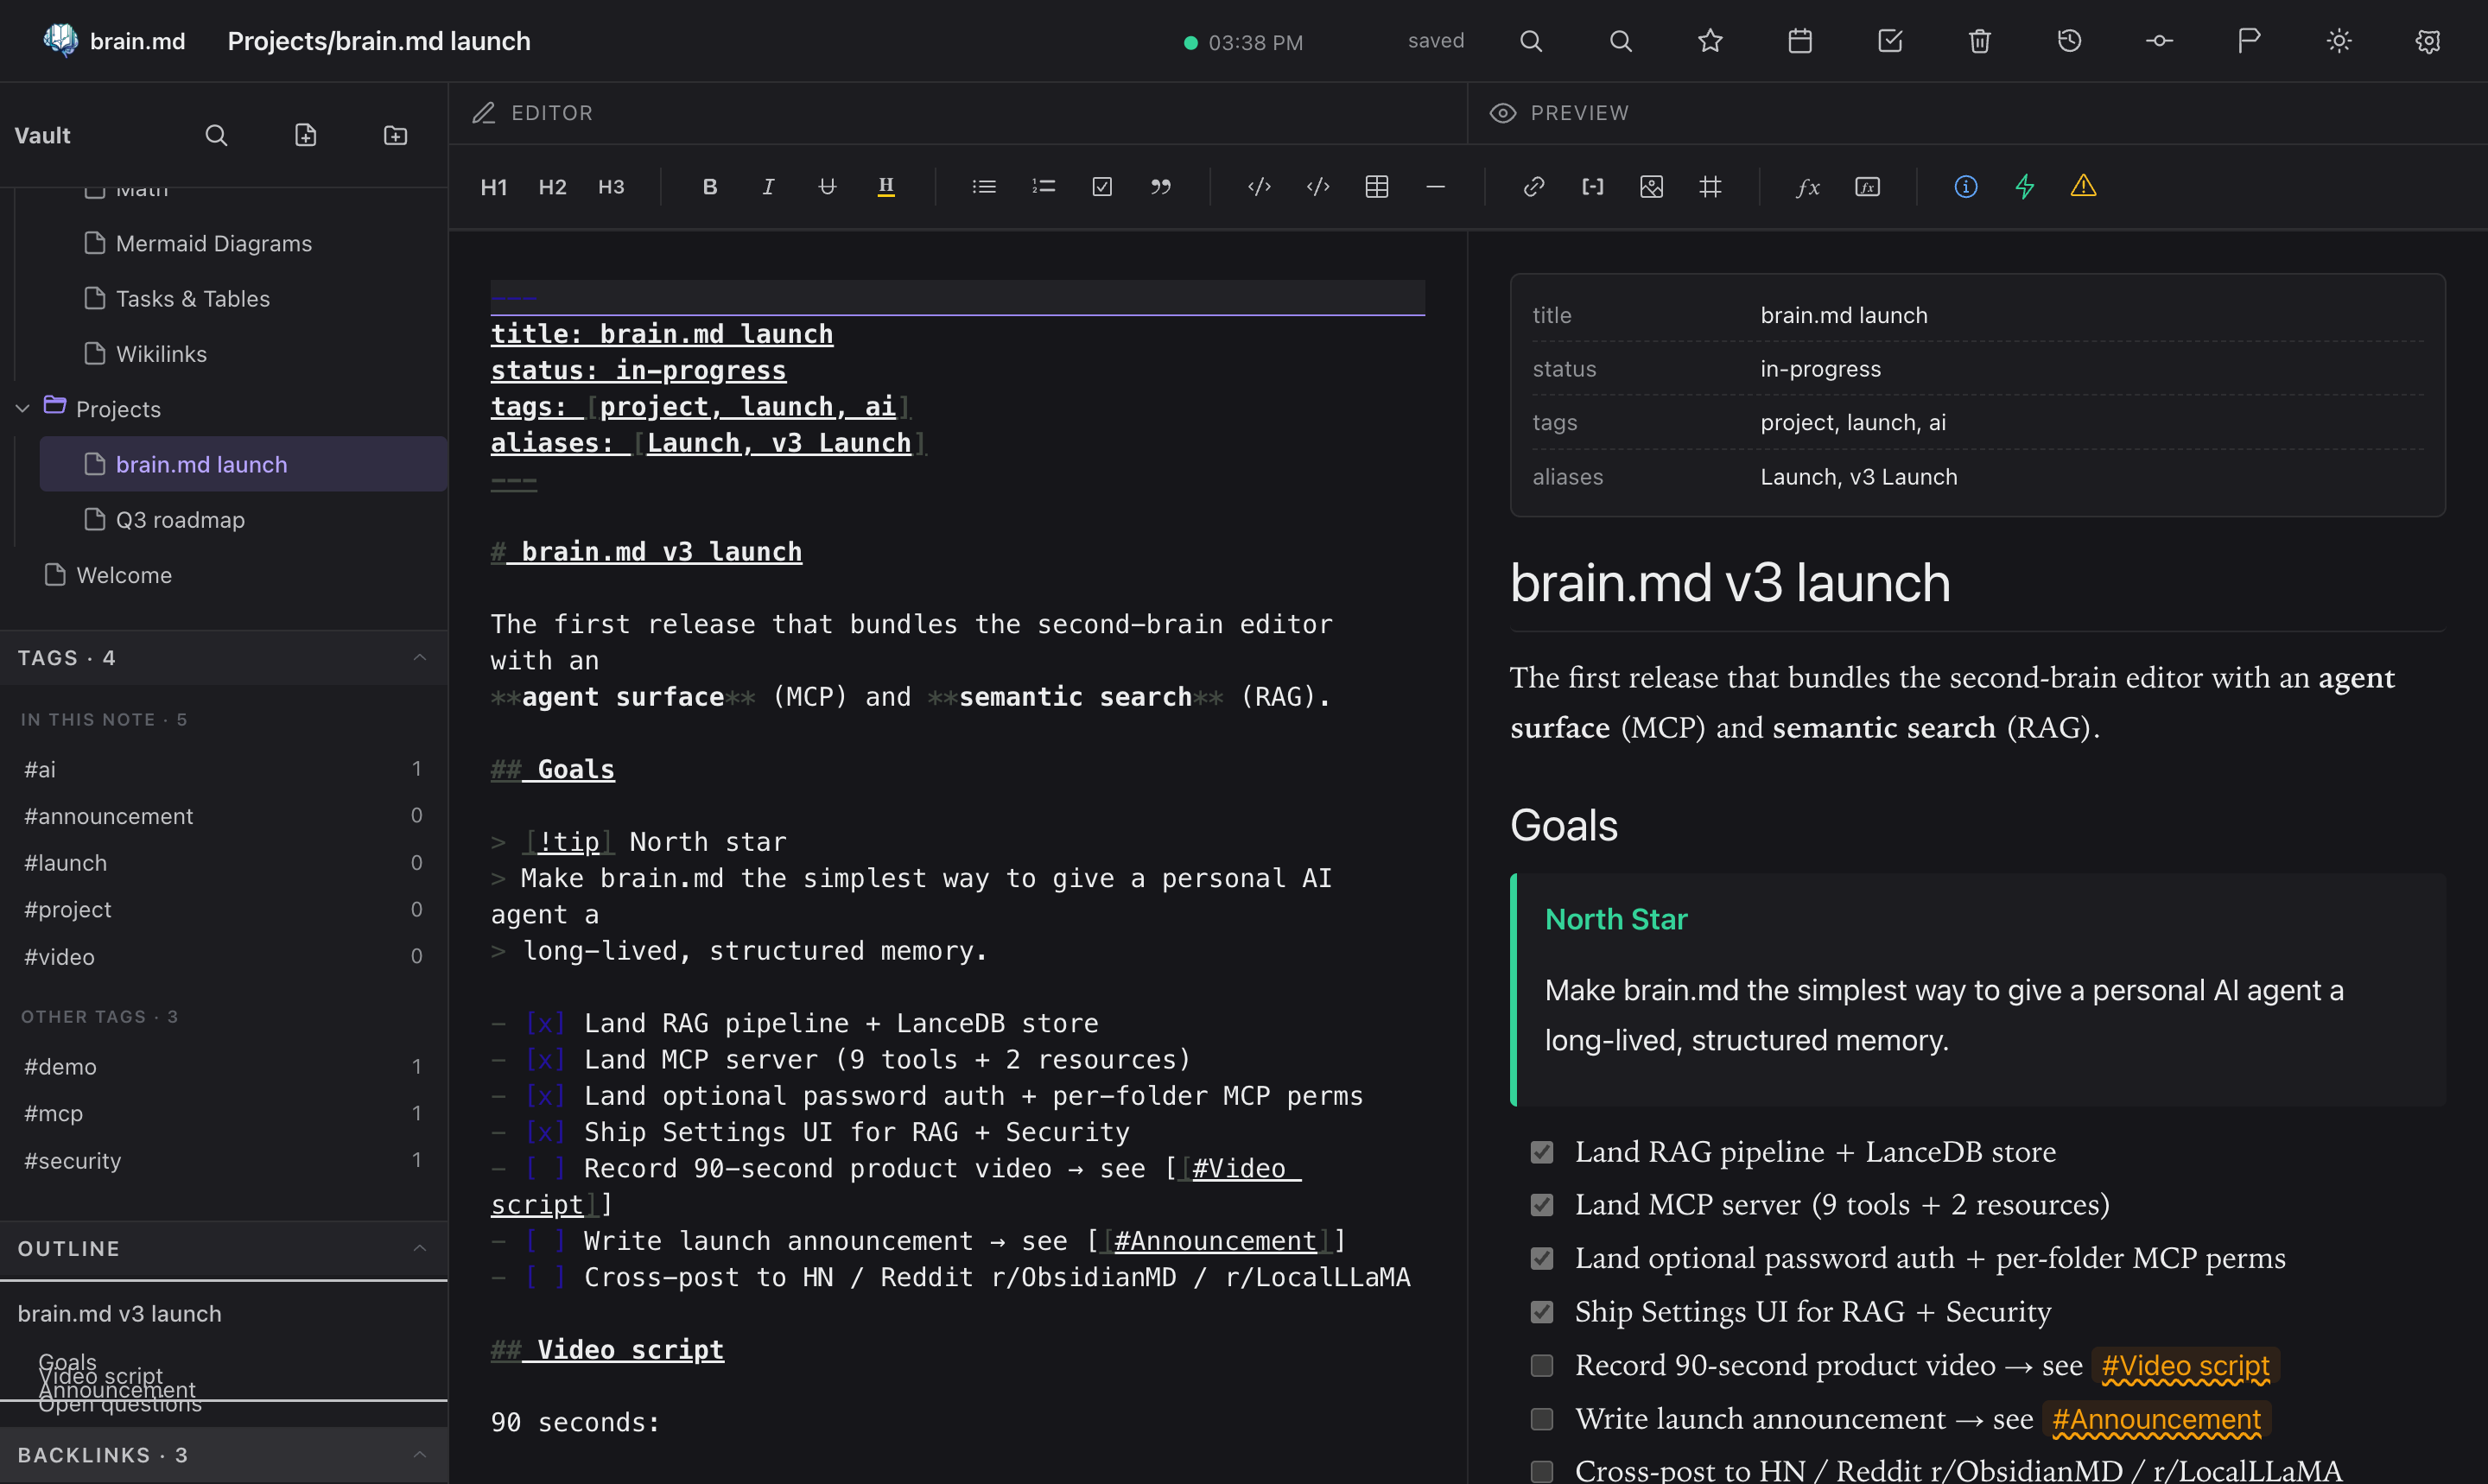
Task: Check Write launch announcement task
Action: tap(1542, 1419)
